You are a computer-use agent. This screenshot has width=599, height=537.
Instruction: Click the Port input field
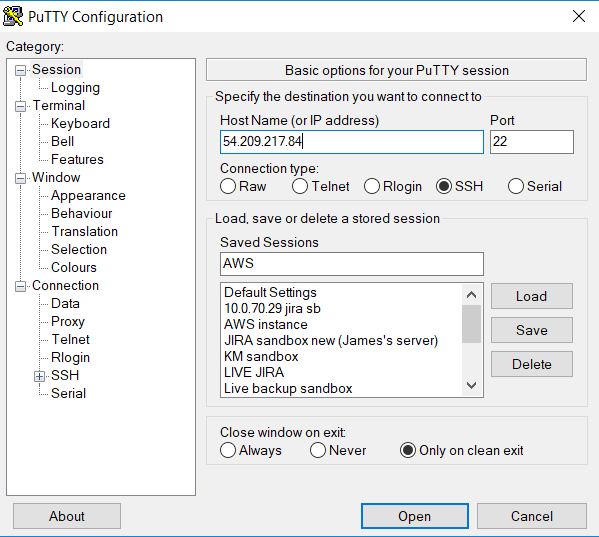click(x=532, y=142)
